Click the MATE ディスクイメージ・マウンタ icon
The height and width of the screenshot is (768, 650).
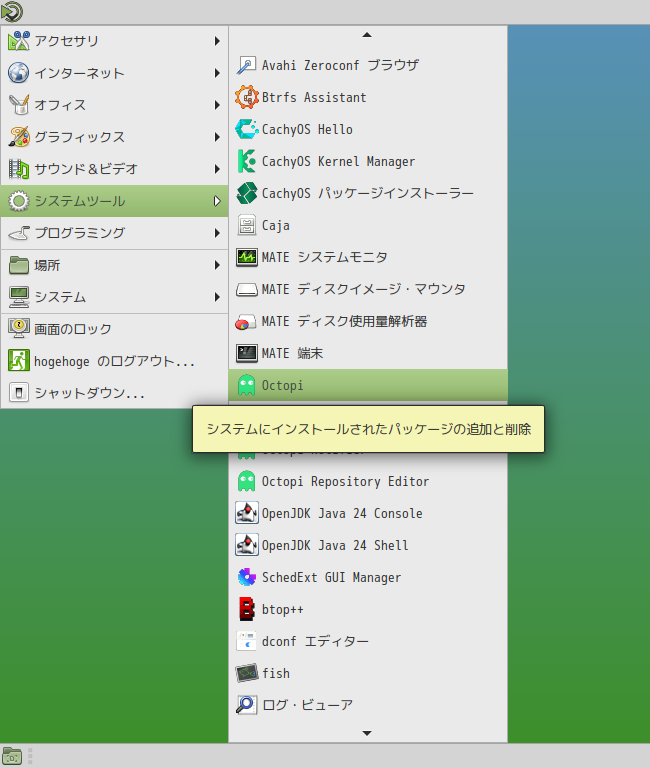[x=246, y=289]
